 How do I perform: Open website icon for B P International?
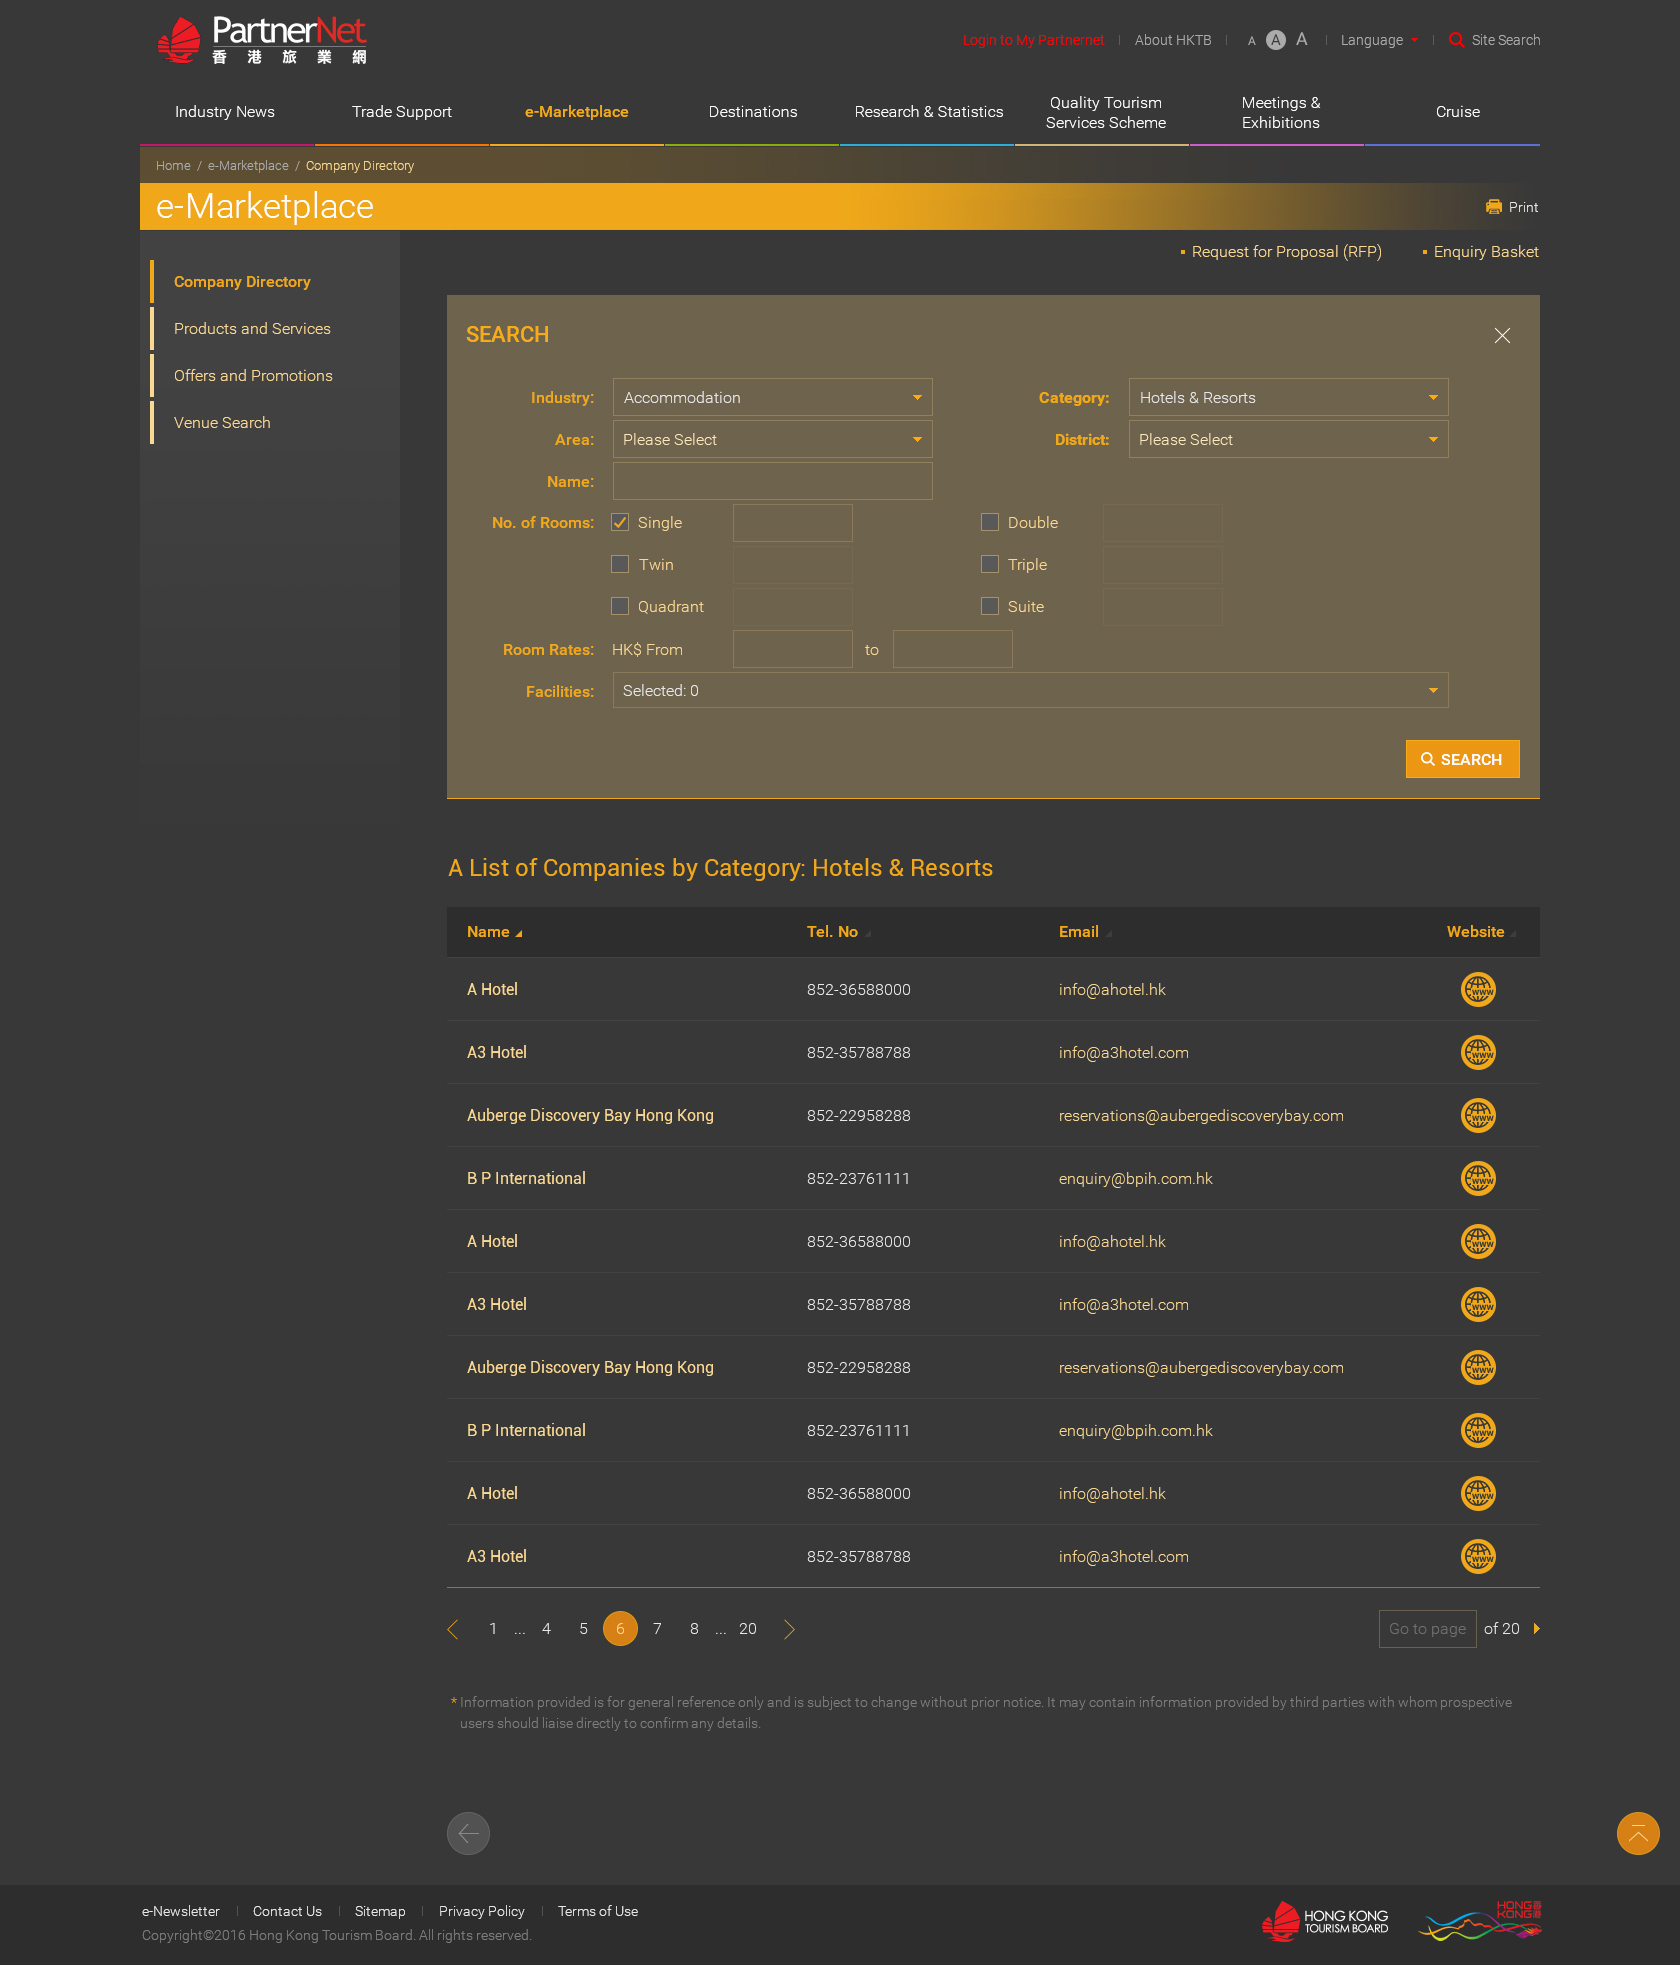tap(1478, 1178)
